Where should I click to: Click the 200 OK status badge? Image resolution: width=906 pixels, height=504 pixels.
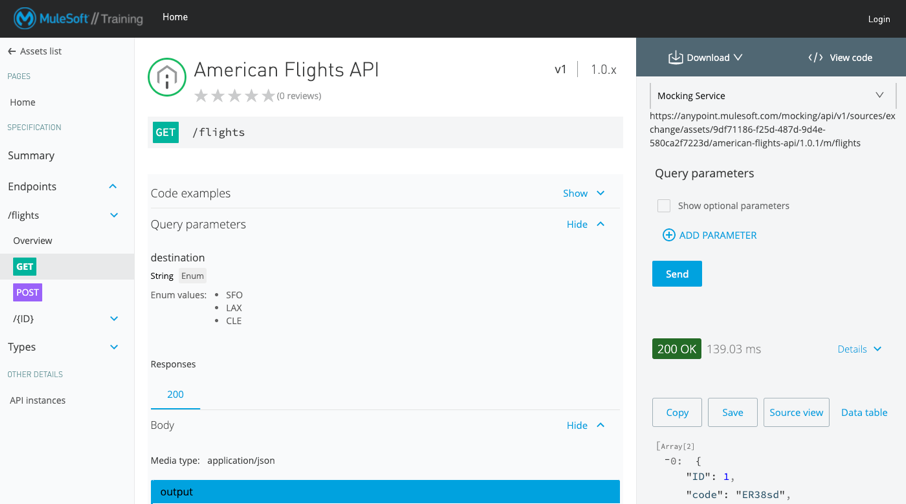click(x=677, y=349)
